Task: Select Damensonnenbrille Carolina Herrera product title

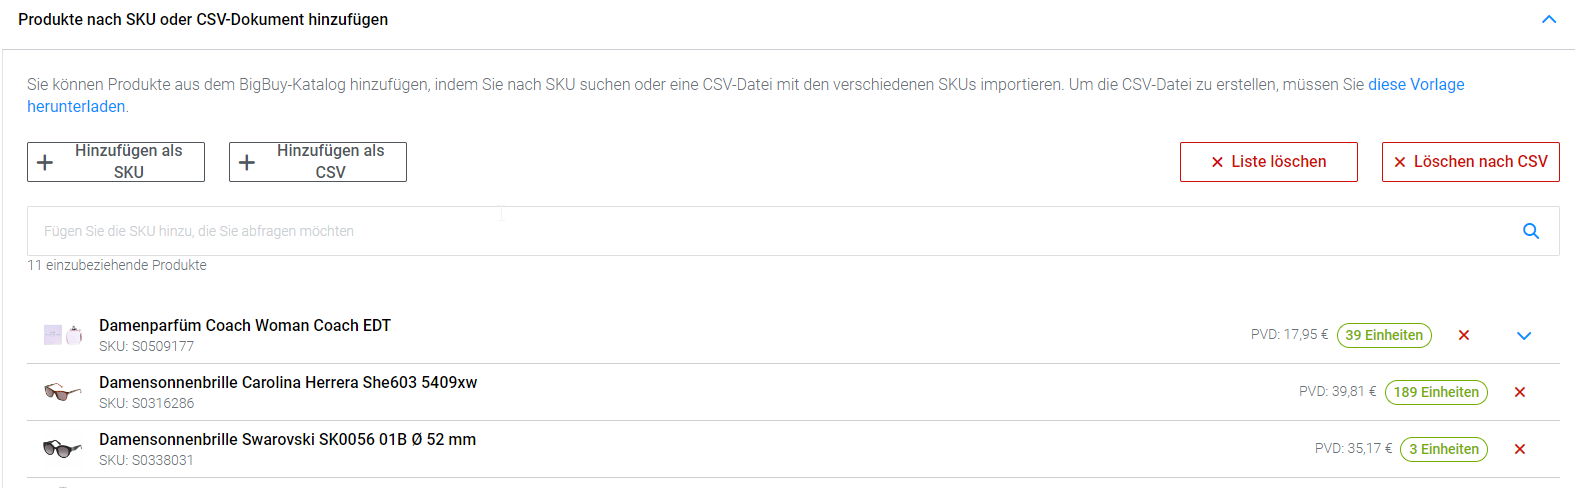Action: tap(288, 382)
